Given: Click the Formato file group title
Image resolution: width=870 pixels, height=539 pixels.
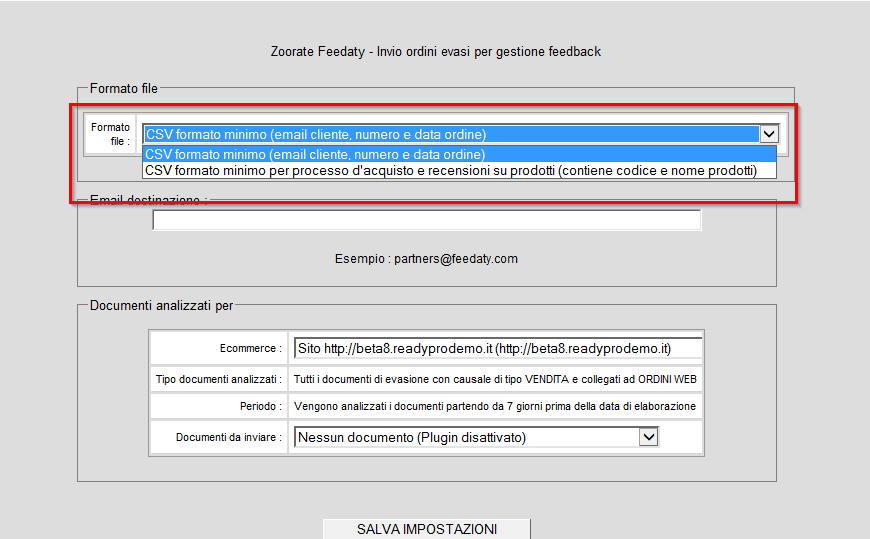Looking at the screenshot, I should pyautogui.click(x=124, y=88).
